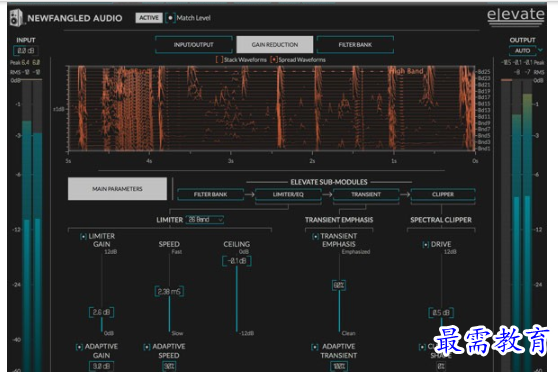Click the gain reduction waveform display
This screenshot has height=372, width=558.
pos(272,108)
